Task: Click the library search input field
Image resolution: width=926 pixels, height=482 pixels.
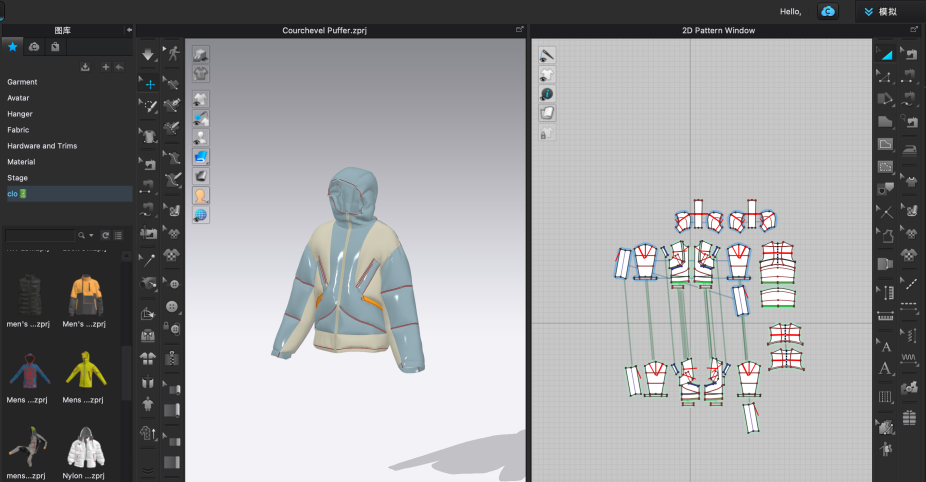Action: (40, 236)
